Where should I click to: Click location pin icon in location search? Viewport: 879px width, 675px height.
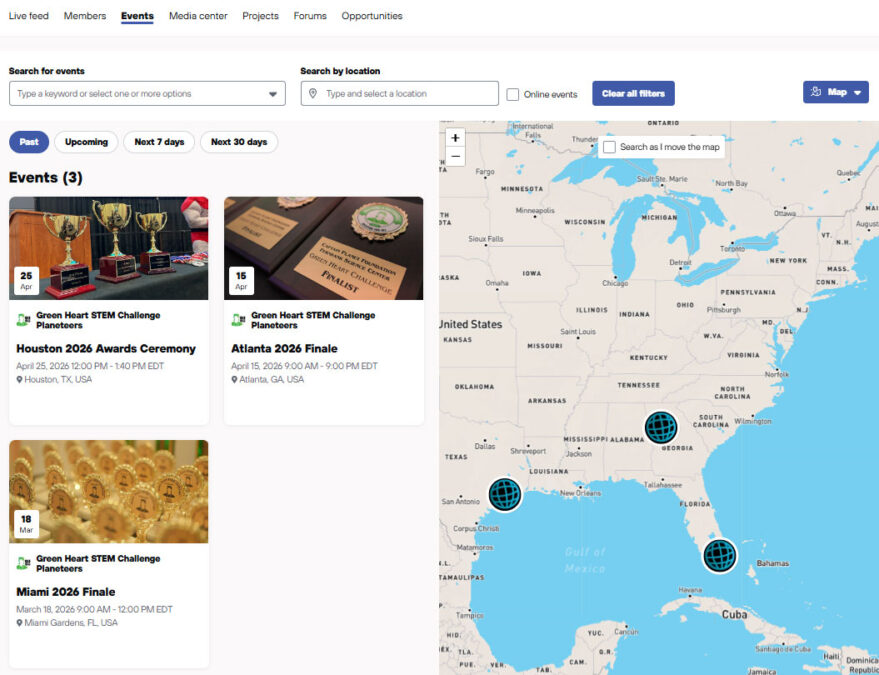click(x=313, y=94)
